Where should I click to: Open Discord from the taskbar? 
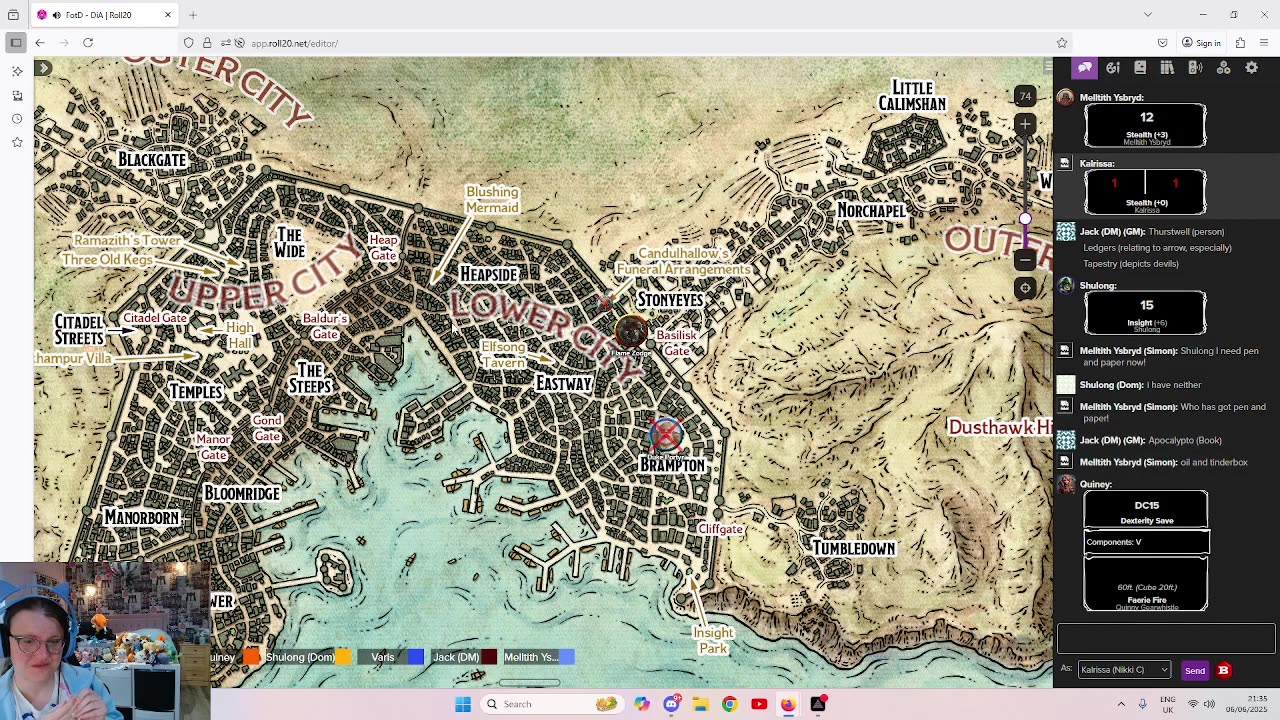[671, 704]
